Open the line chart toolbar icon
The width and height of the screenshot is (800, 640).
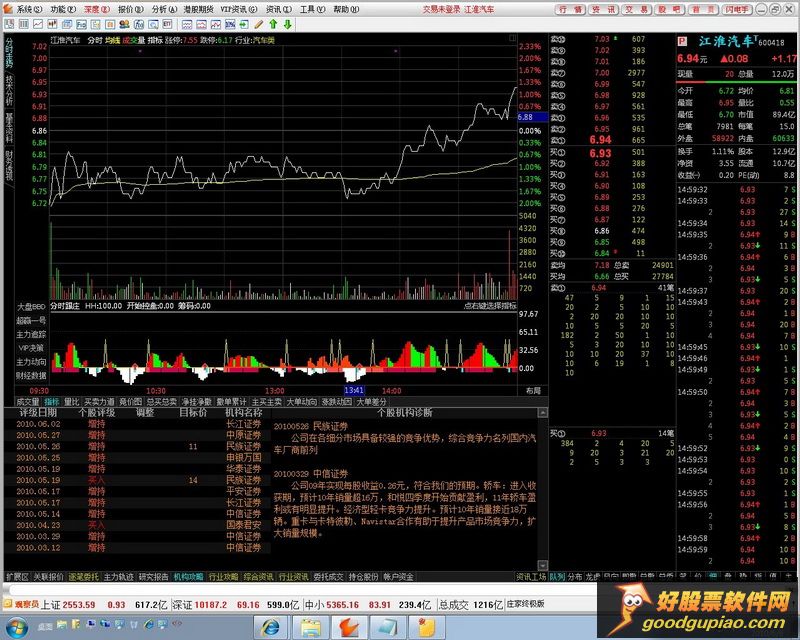[38, 24]
